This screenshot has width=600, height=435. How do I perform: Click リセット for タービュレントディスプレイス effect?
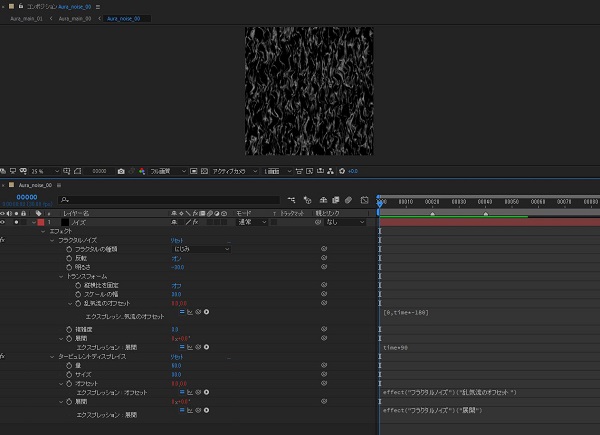click(x=178, y=355)
